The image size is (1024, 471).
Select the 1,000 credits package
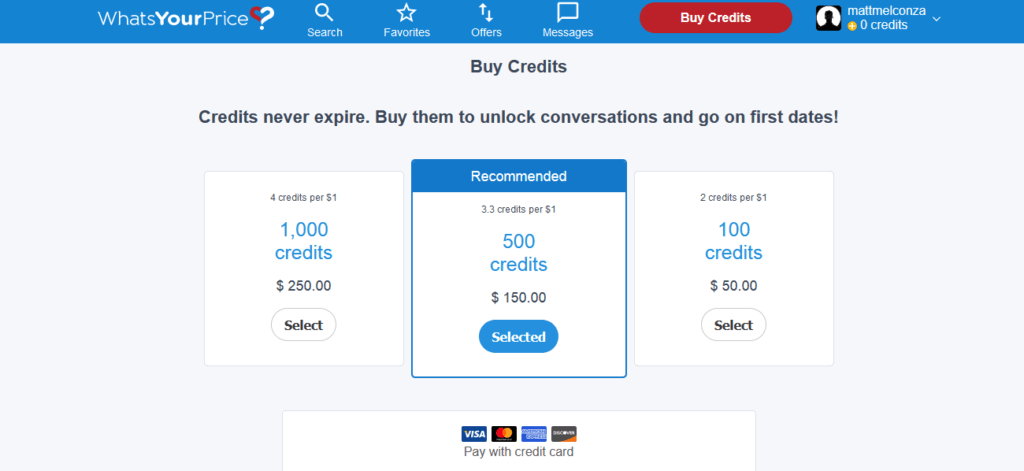pyautogui.click(x=304, y=325)
